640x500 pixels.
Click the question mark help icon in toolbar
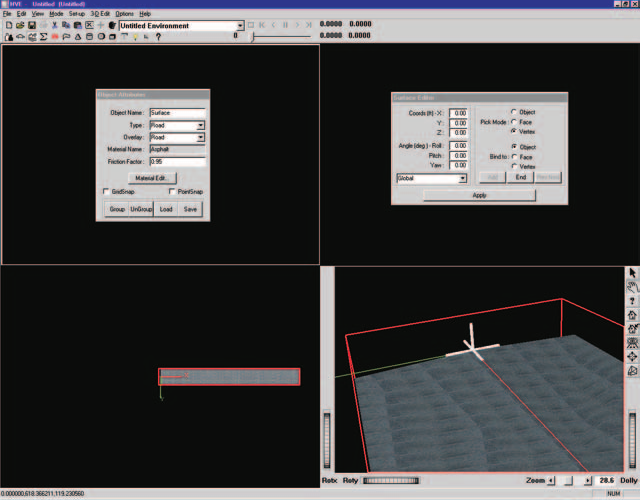(x=158, y=37)
